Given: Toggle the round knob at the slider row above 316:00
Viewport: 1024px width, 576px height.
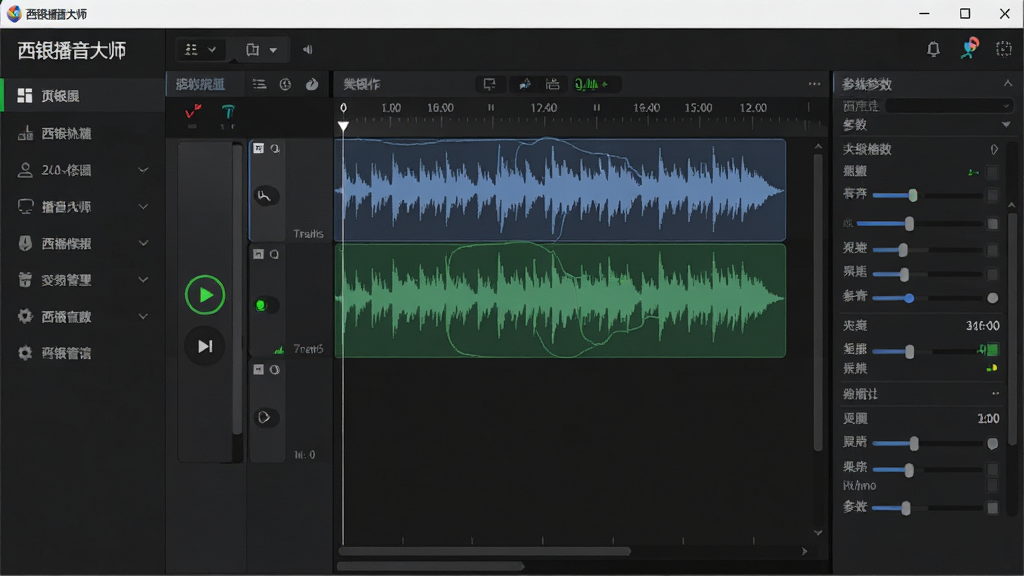Looking at the screenshot, I should [993, 298].
